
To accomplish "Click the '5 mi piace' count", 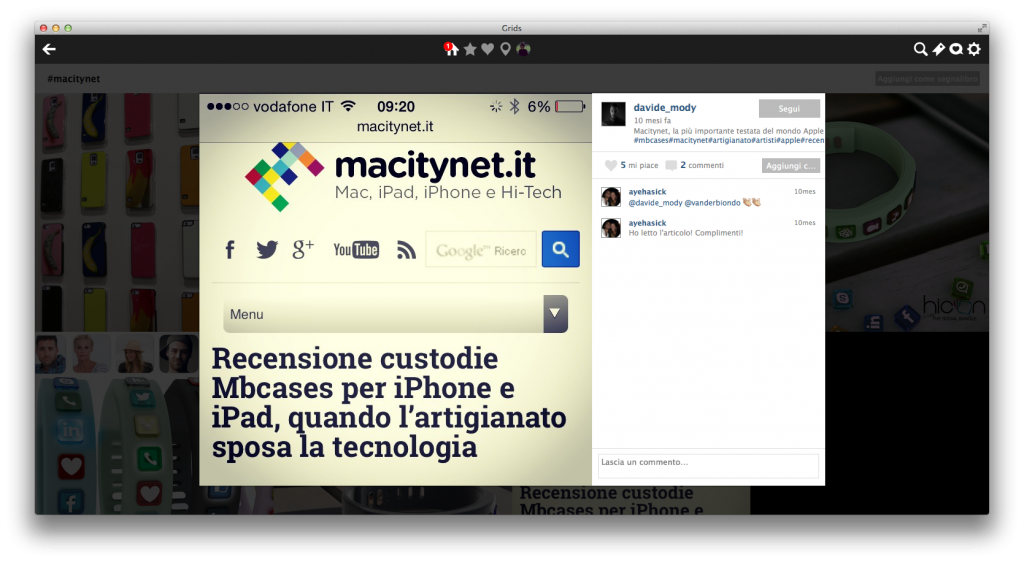I will (x=639, y=165).
